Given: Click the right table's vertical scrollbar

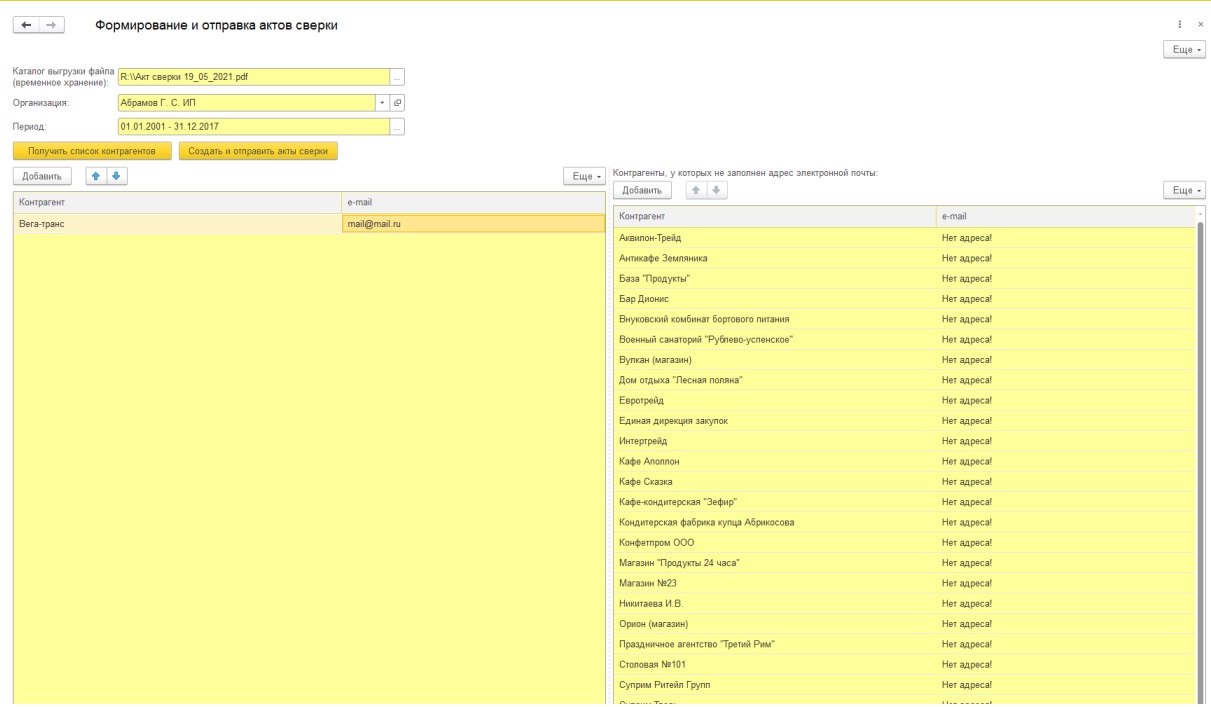Looking at the screenshot, I should point(1198,450).
